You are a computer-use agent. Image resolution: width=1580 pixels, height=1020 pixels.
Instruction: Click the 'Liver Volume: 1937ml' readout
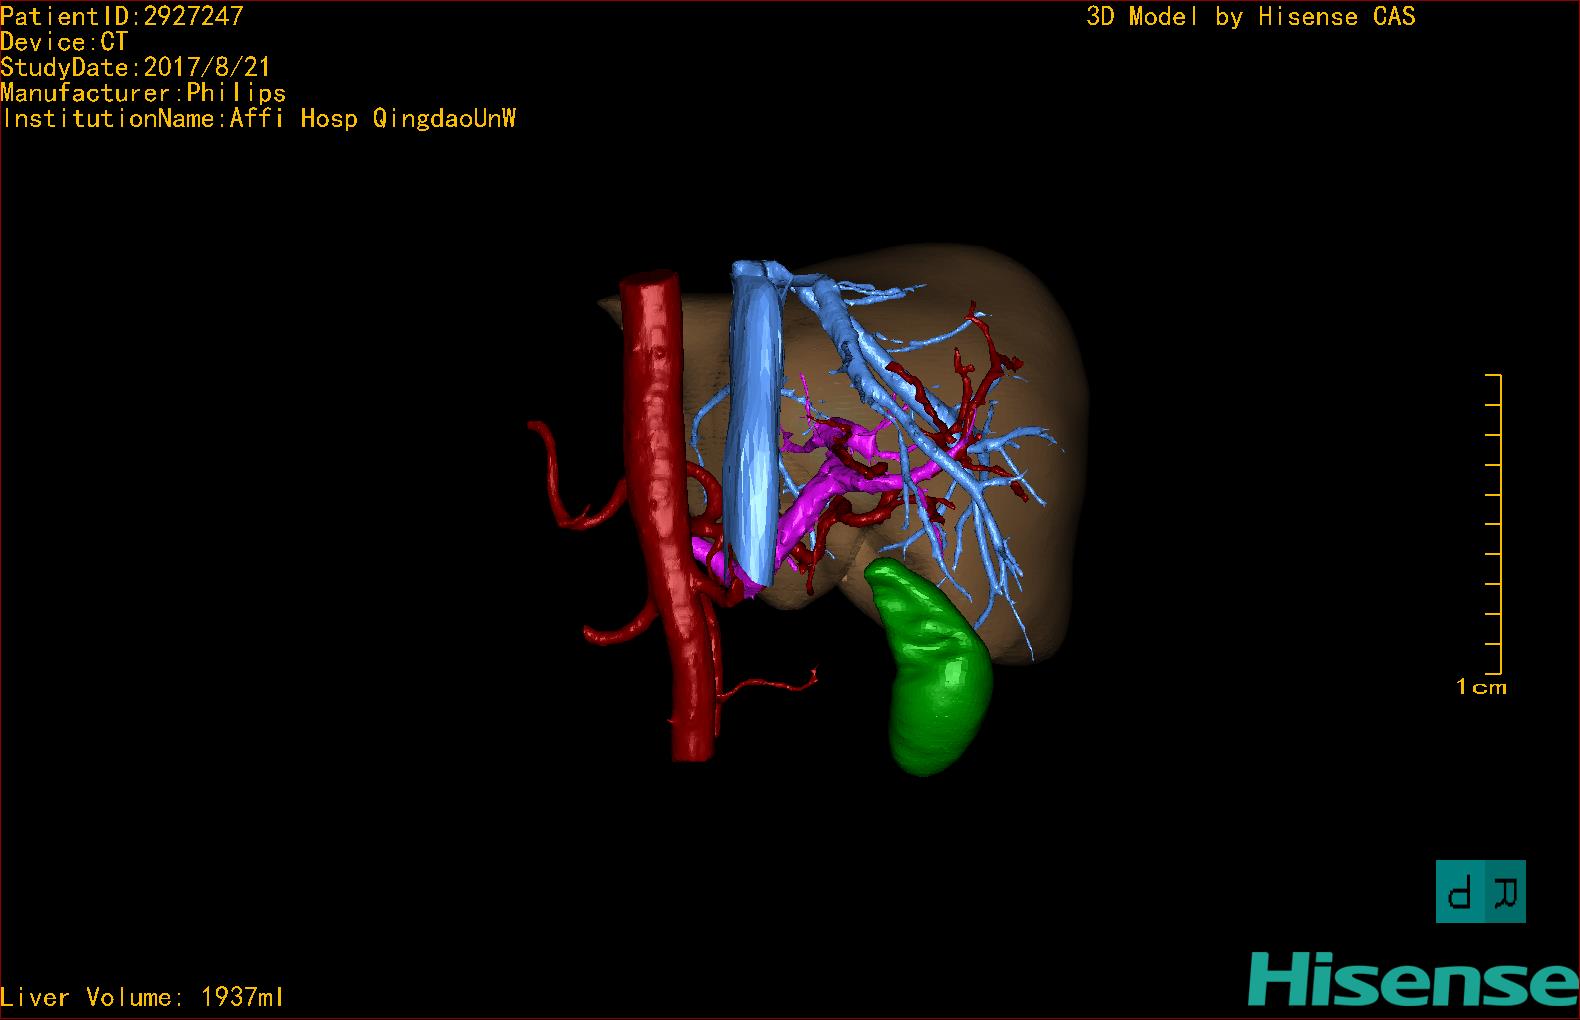coord(142,997)
